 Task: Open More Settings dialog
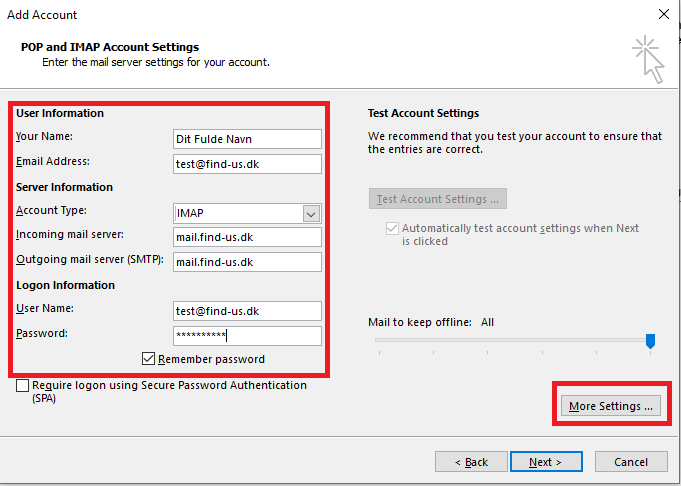point(611,406)
